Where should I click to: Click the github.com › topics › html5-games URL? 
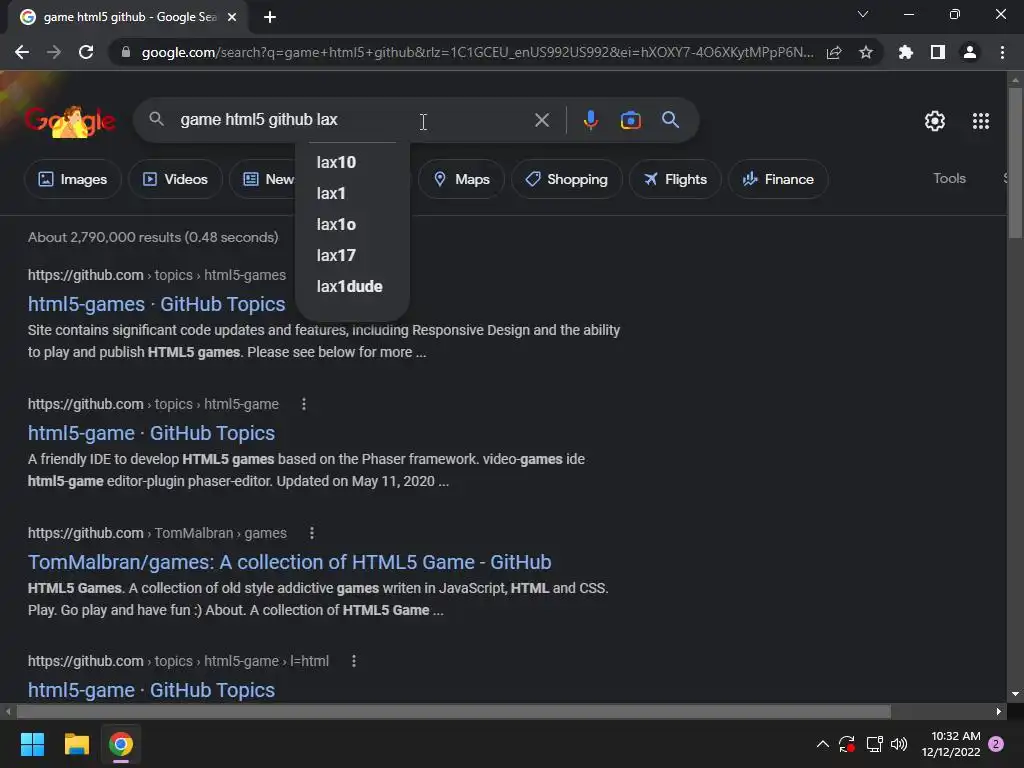(157, 275)
